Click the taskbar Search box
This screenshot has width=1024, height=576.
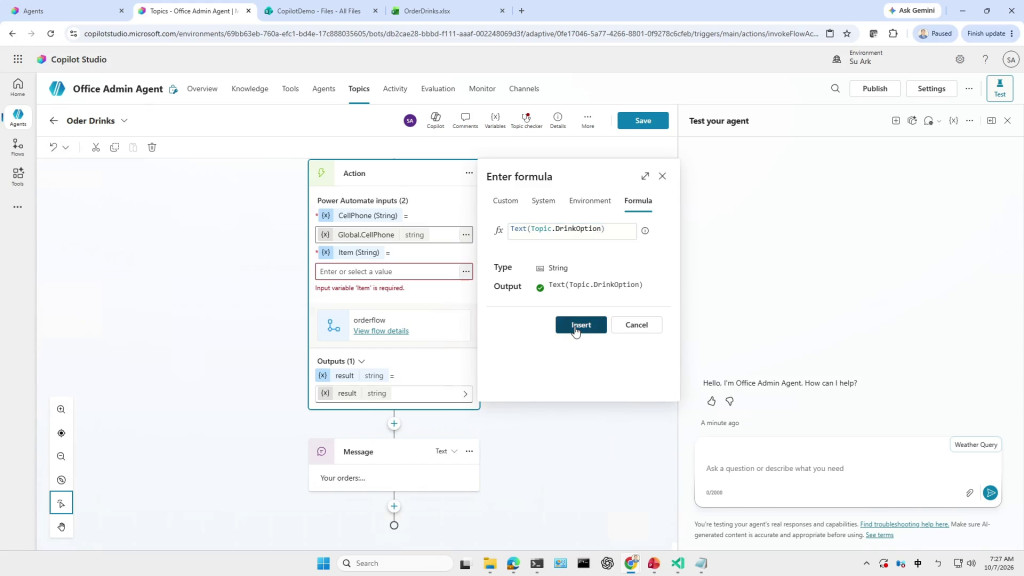(x=395, y=564)
